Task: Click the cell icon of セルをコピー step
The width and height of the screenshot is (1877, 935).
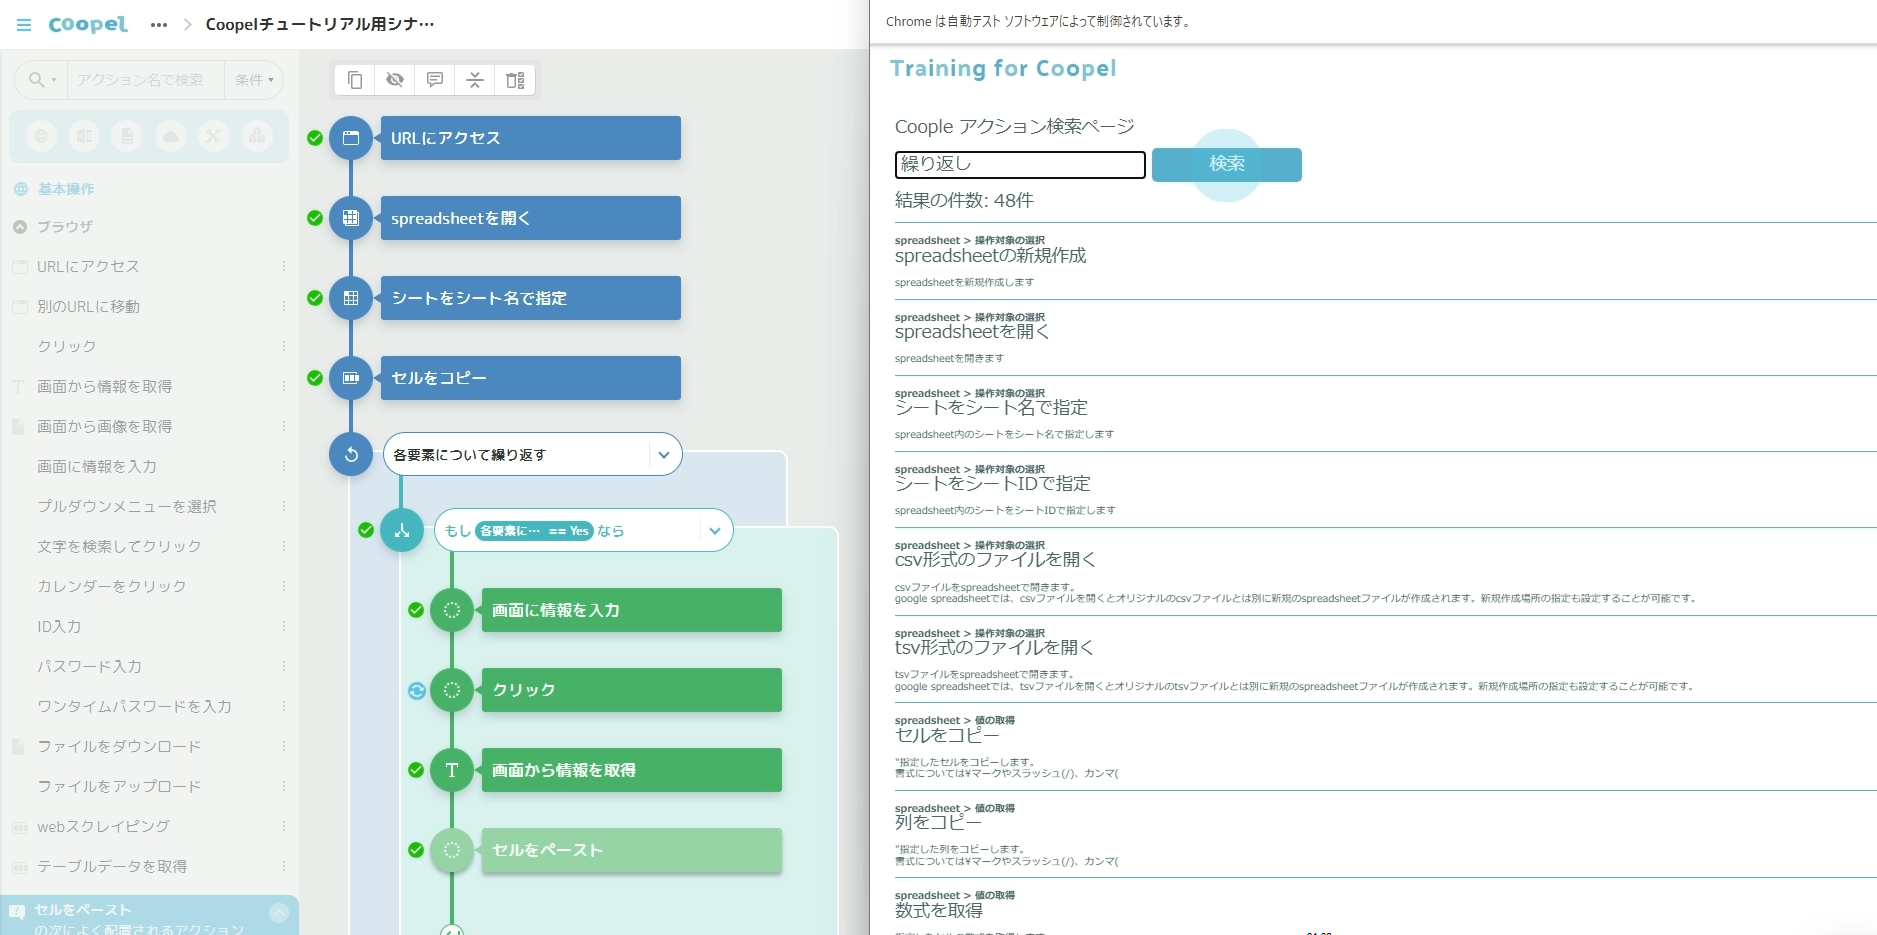Action: coord(351,378)
